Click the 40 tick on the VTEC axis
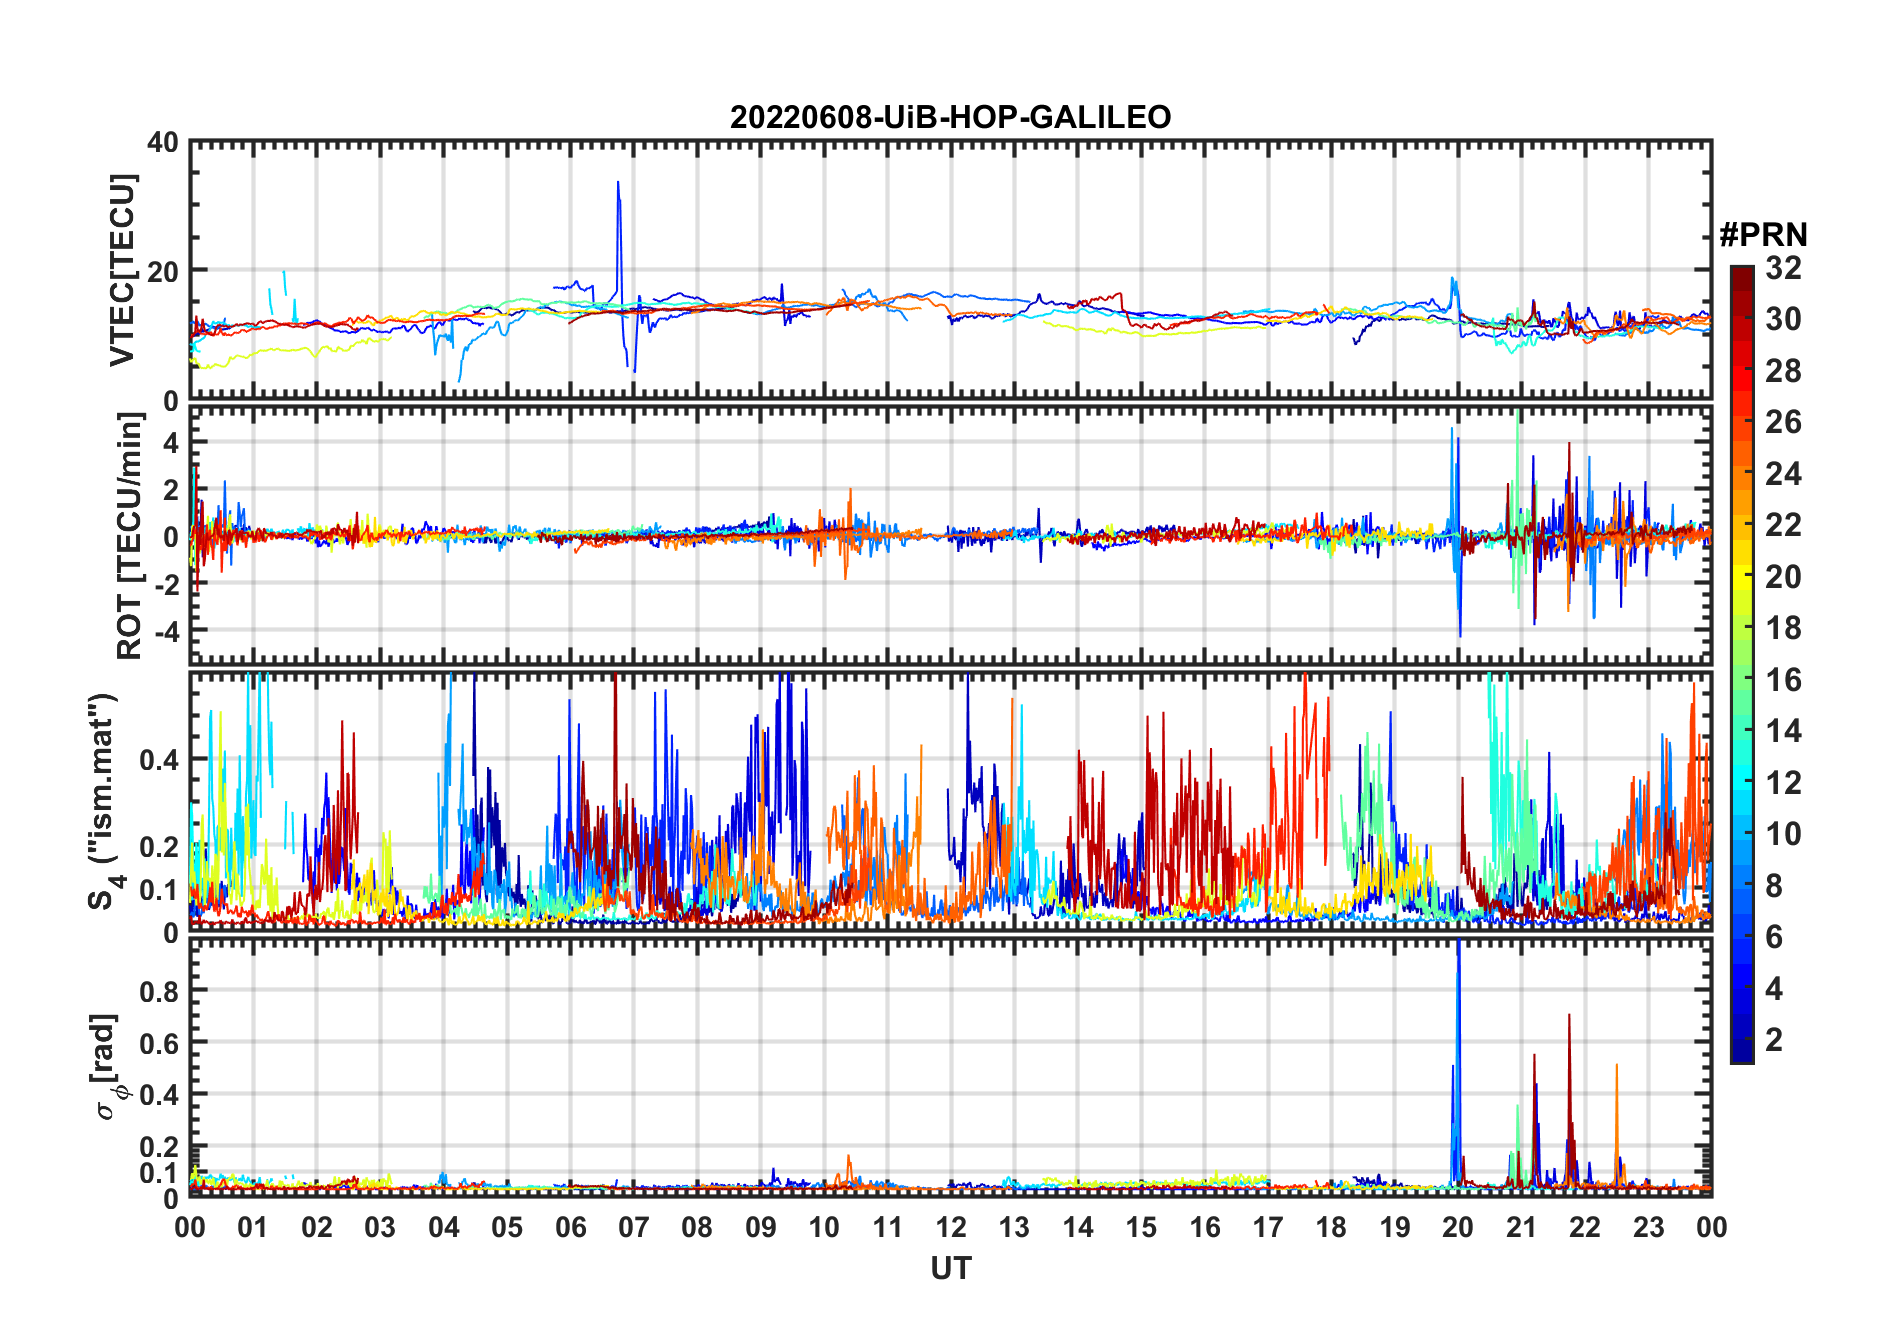The height and width of the screenshot is (1330, 1902). (x=163, y=143)
